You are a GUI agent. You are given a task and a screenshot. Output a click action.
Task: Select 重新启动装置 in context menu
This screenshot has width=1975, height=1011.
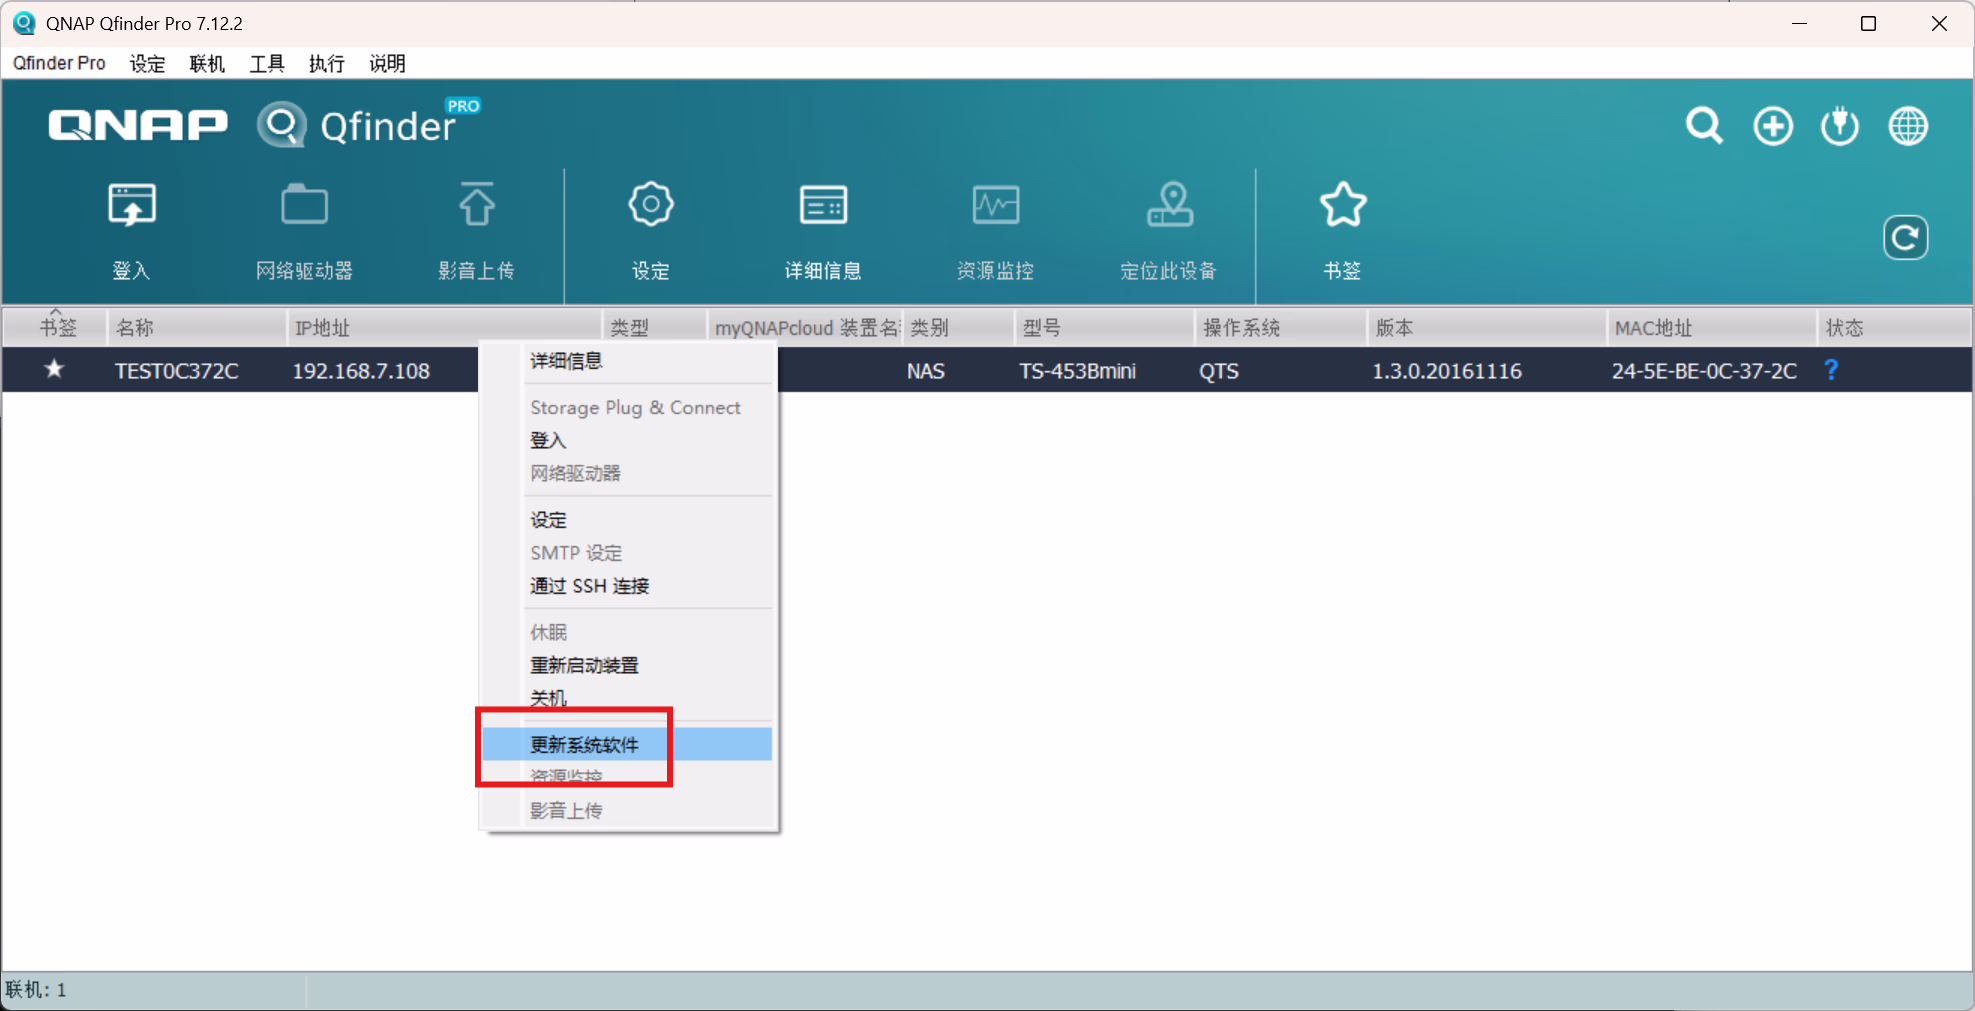[584, 665]
